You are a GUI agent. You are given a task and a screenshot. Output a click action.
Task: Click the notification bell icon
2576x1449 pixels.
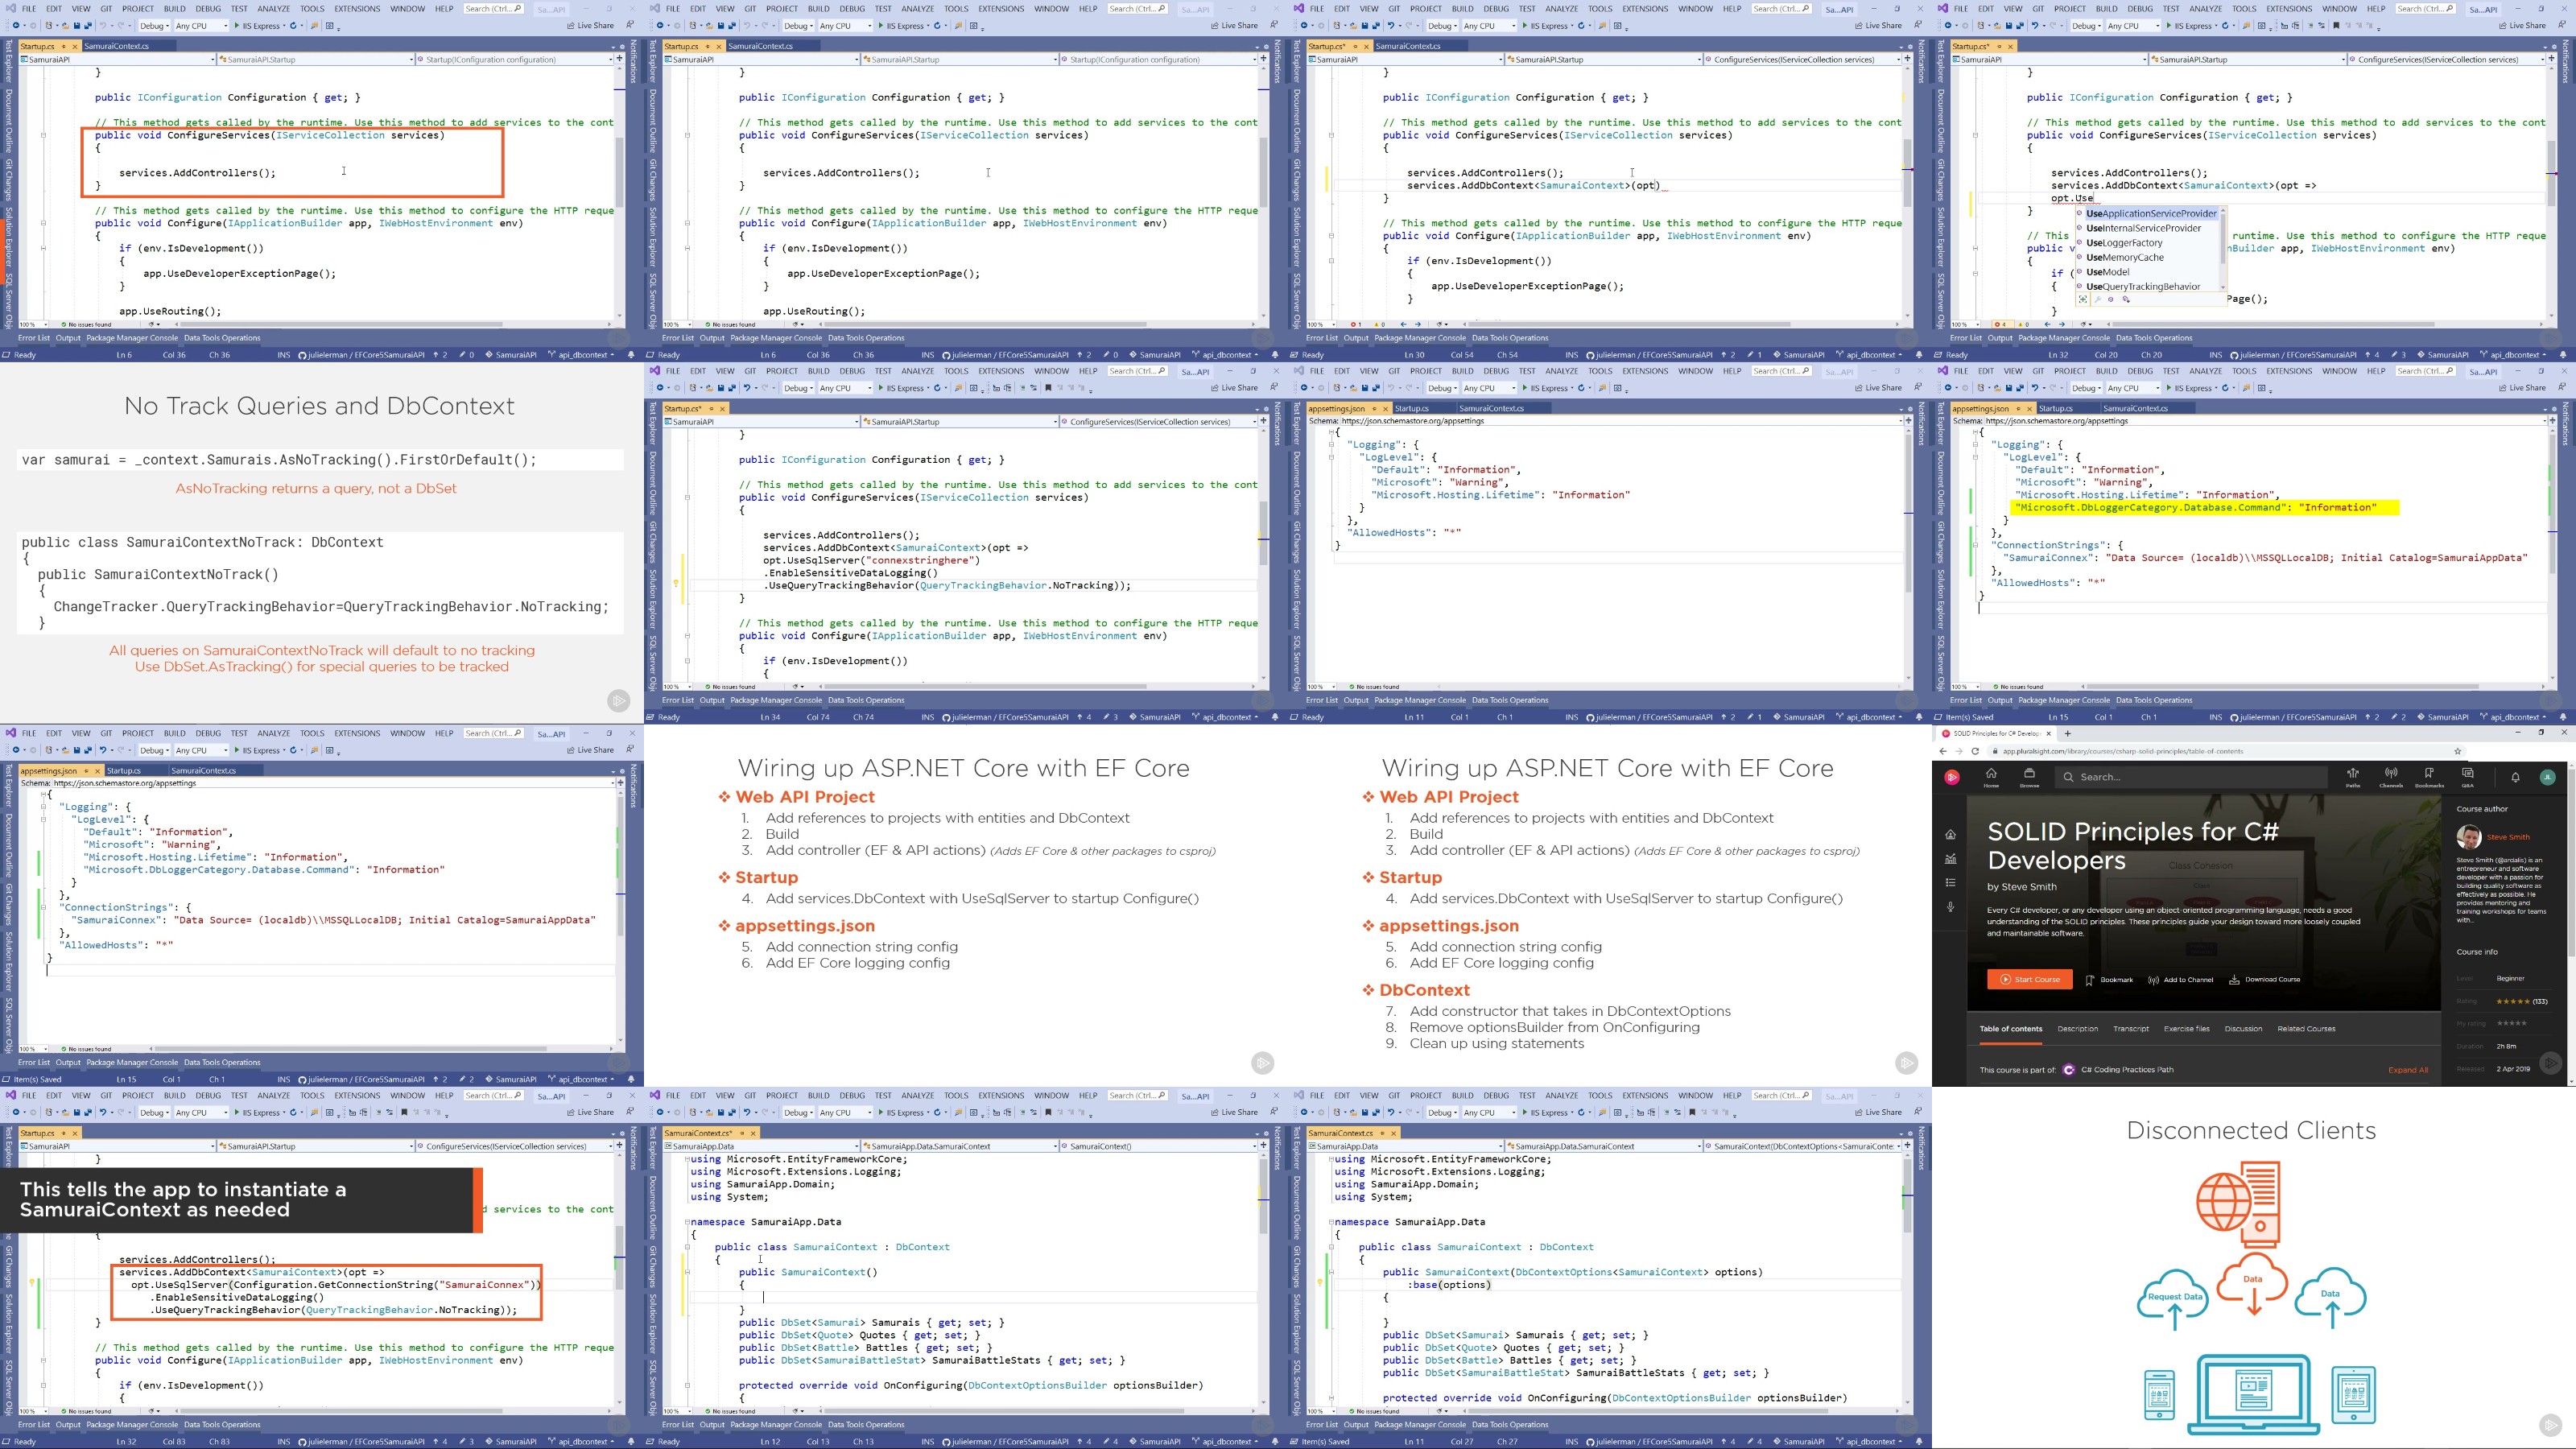[2515, 777]
